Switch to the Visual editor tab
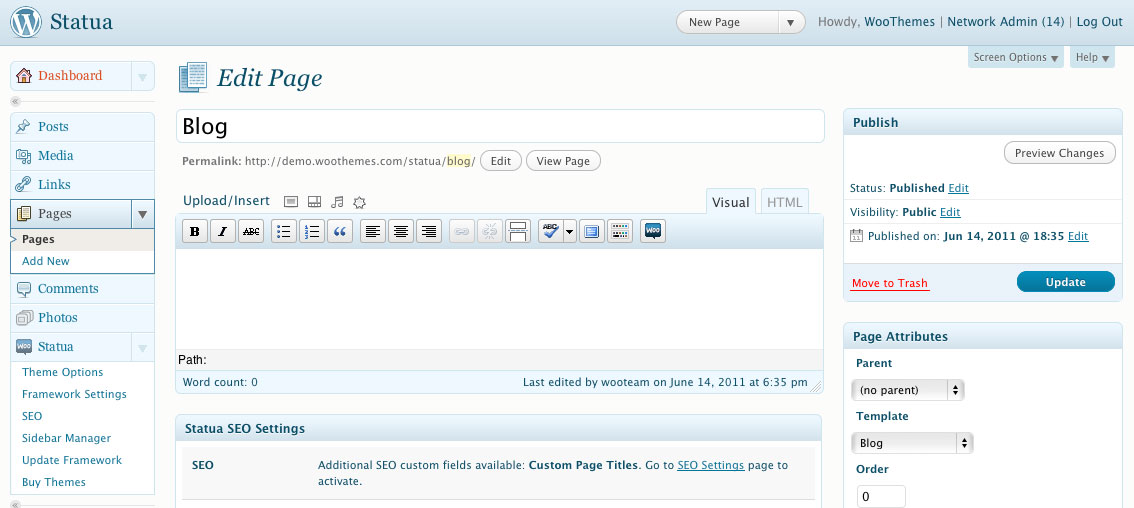 [x=730, y=202]
